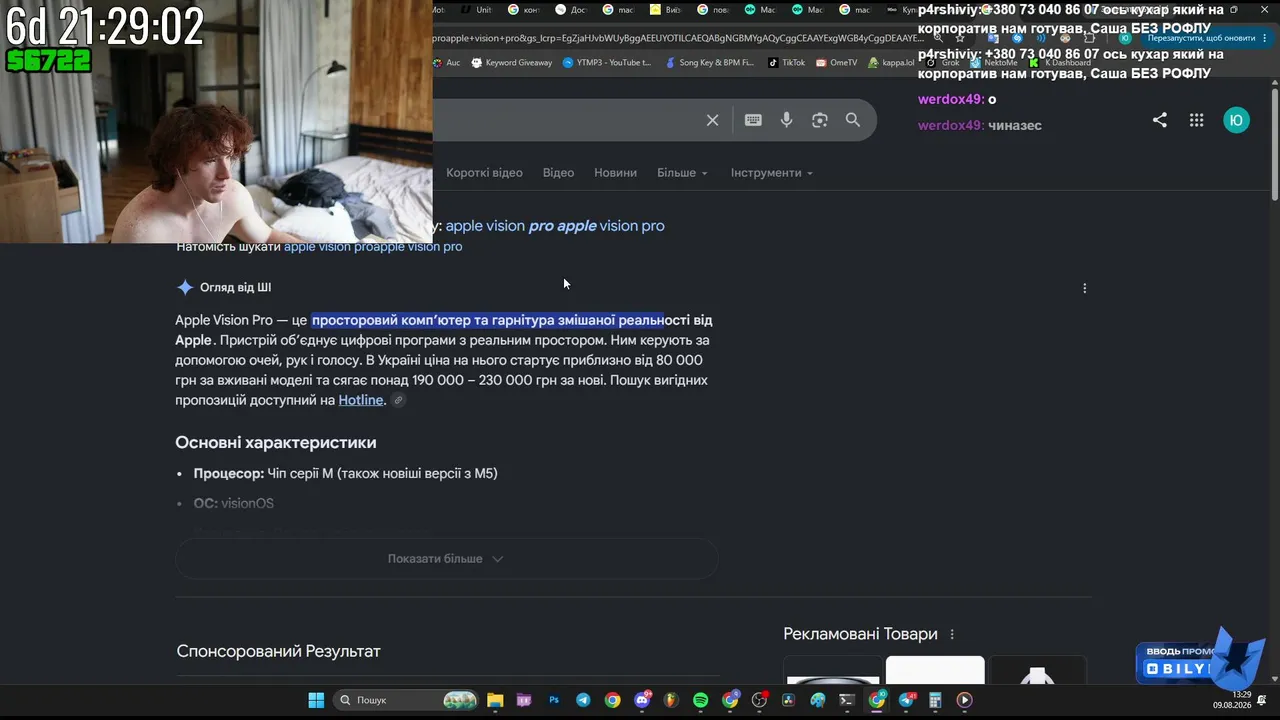This screenshot has width=1280, height=720.
Task: Switch to the Короткі відео tab
Action: (484, 173)
